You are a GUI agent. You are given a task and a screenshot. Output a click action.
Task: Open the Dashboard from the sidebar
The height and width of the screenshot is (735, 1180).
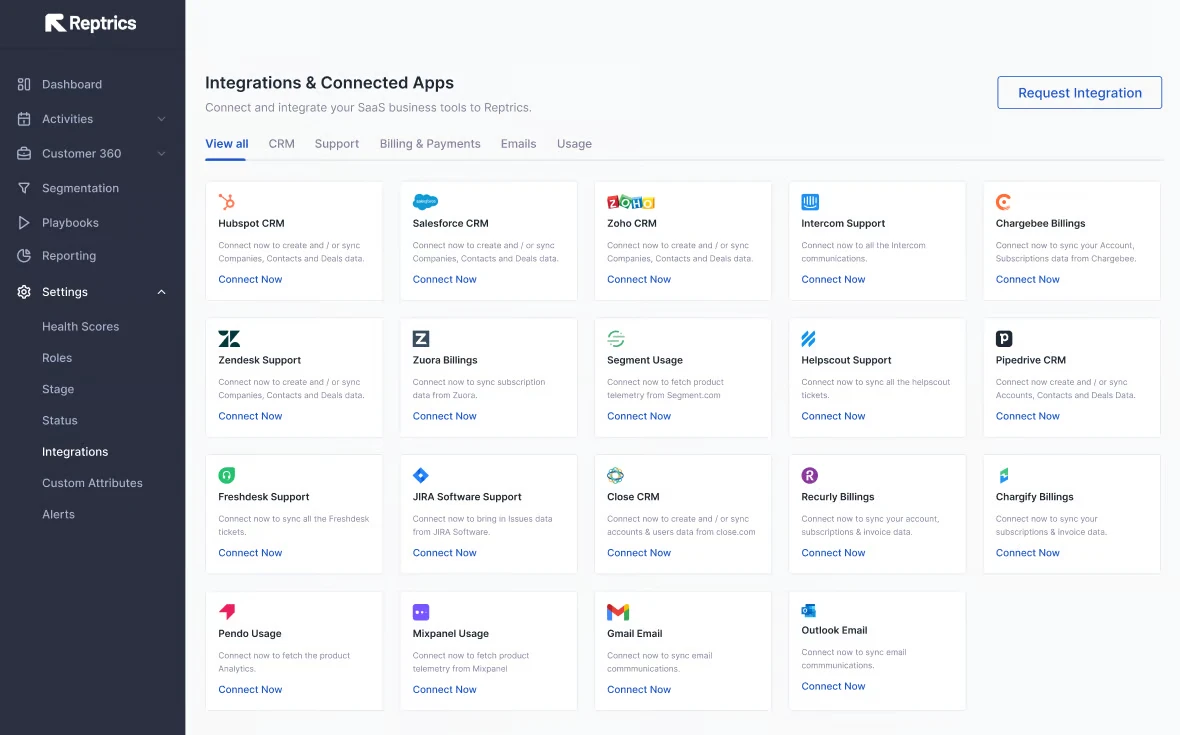[x=71, y=85]
